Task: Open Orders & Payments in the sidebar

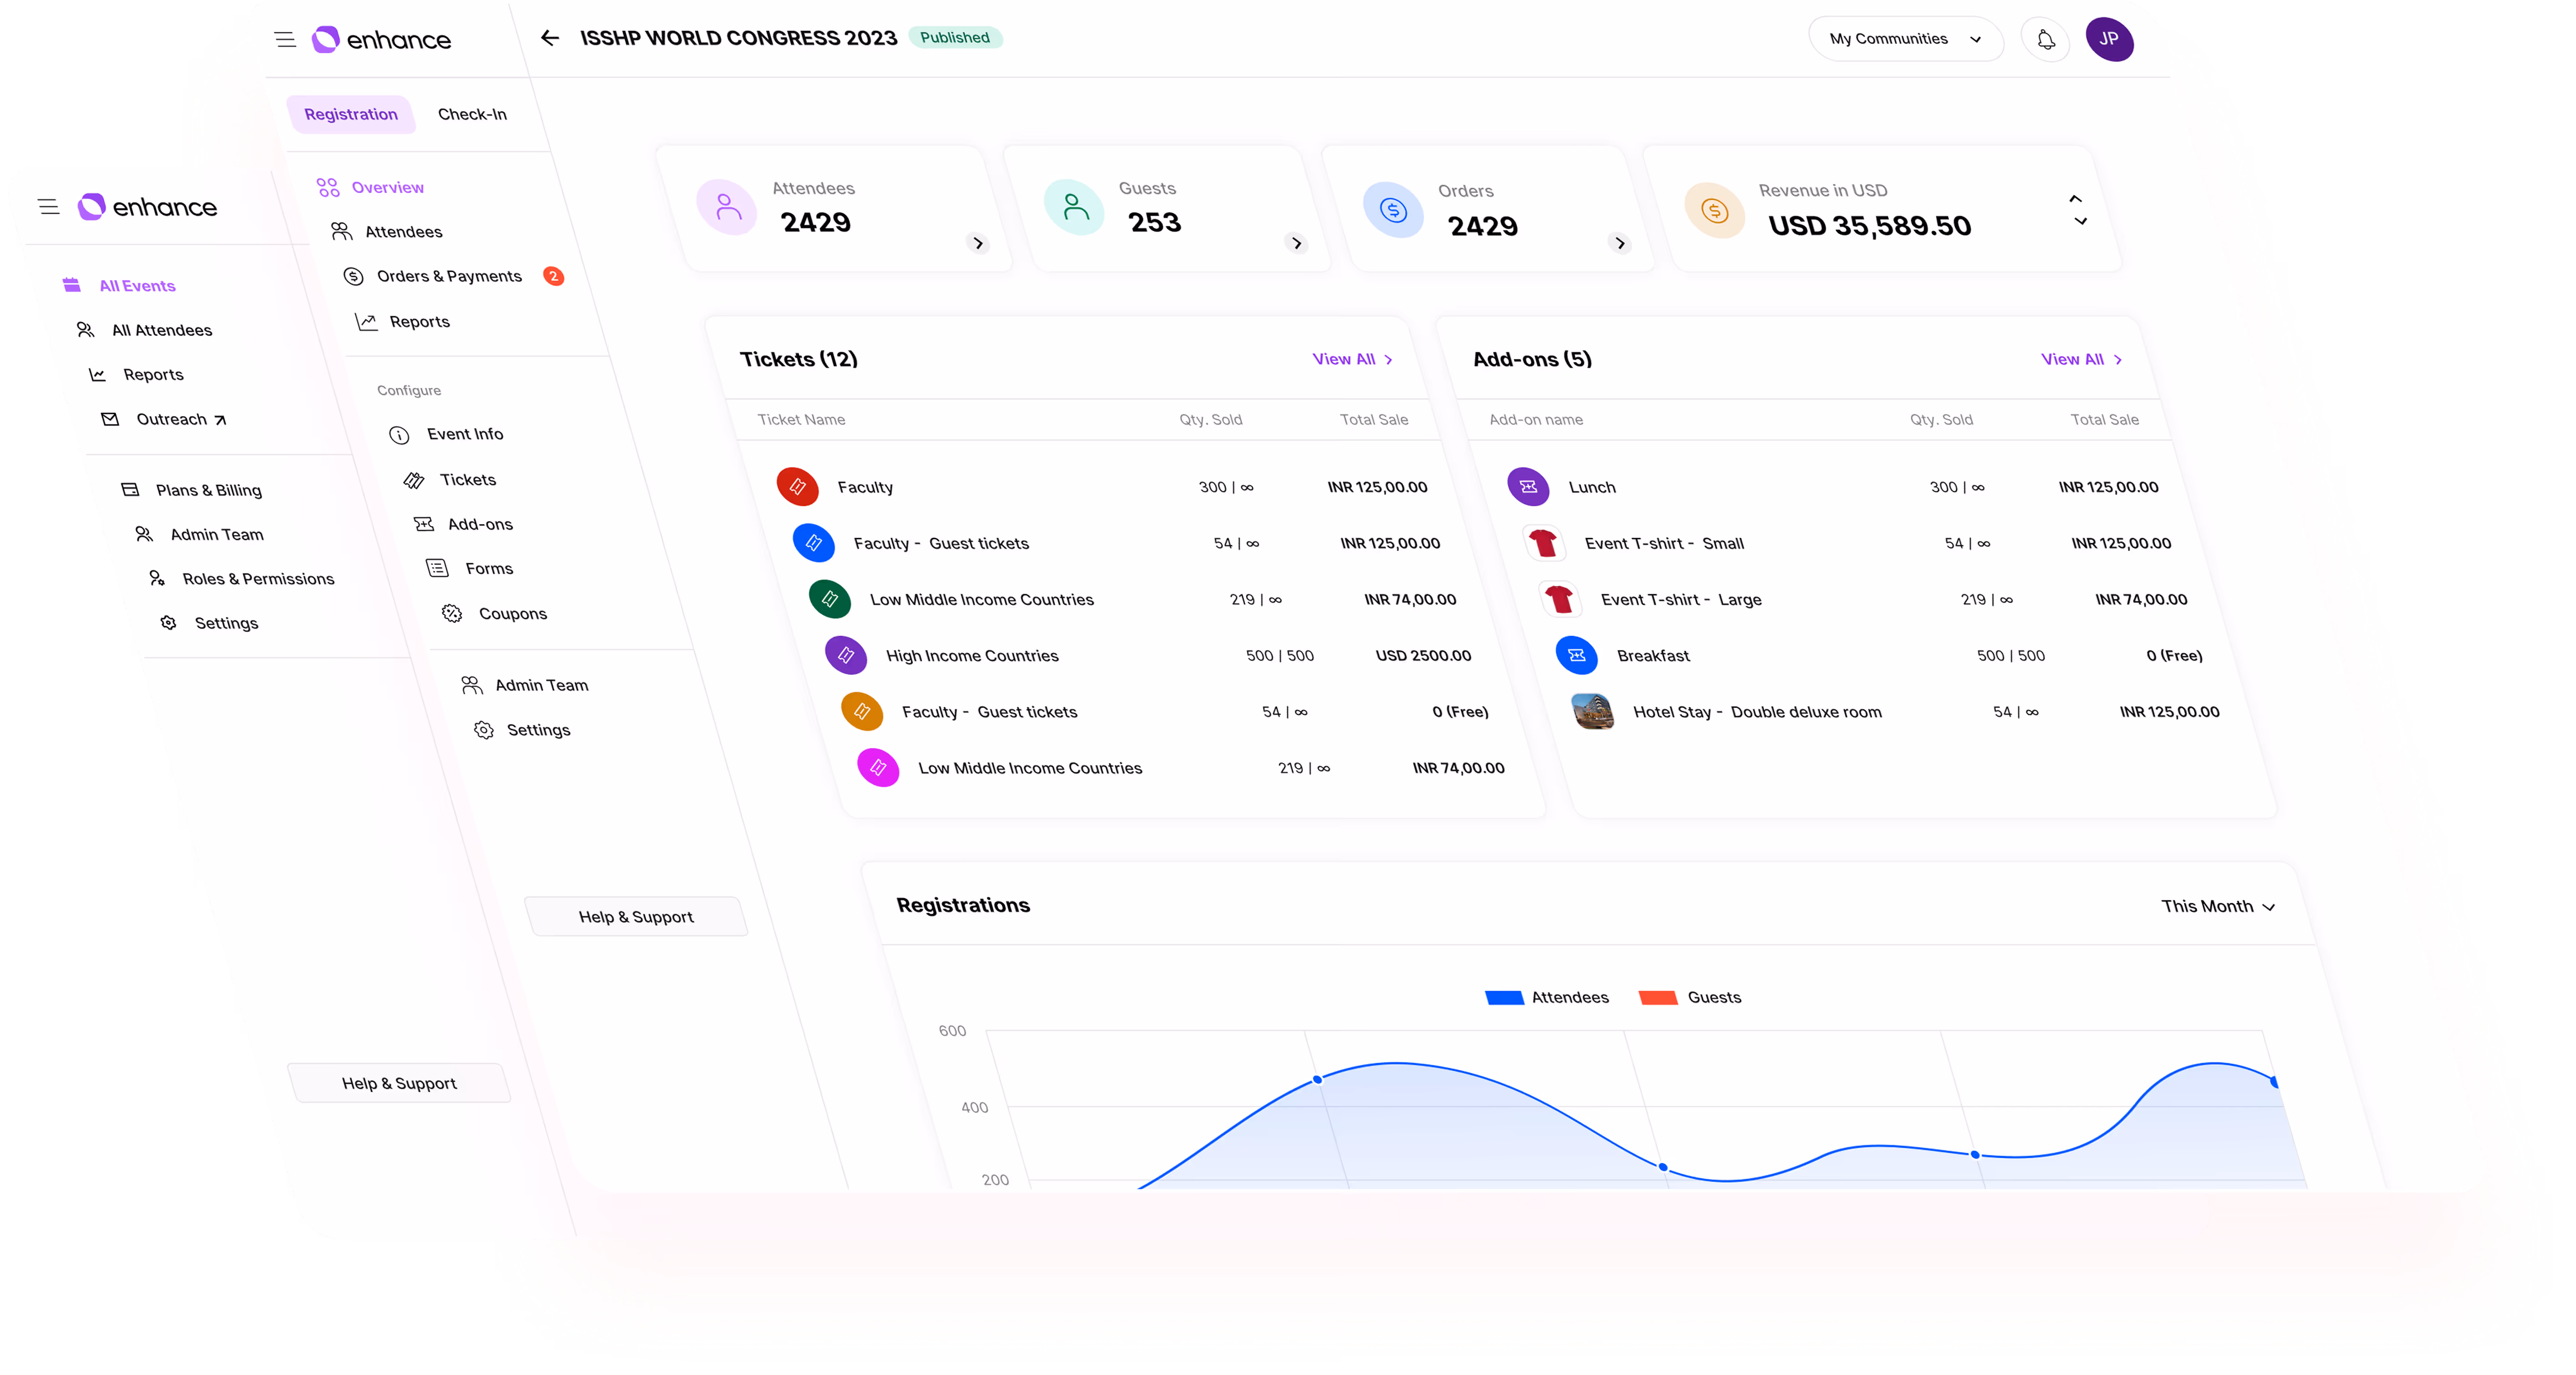Action: tap(432, 276)
